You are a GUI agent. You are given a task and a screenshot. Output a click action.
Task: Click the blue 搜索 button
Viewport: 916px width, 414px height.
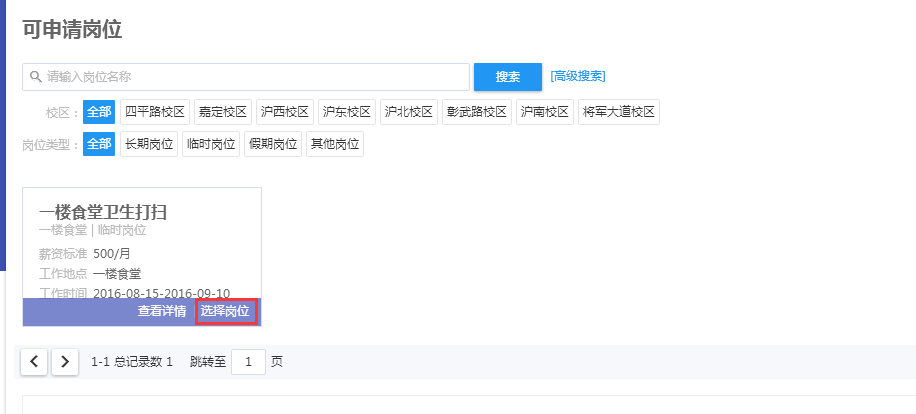tap(507, 77)
